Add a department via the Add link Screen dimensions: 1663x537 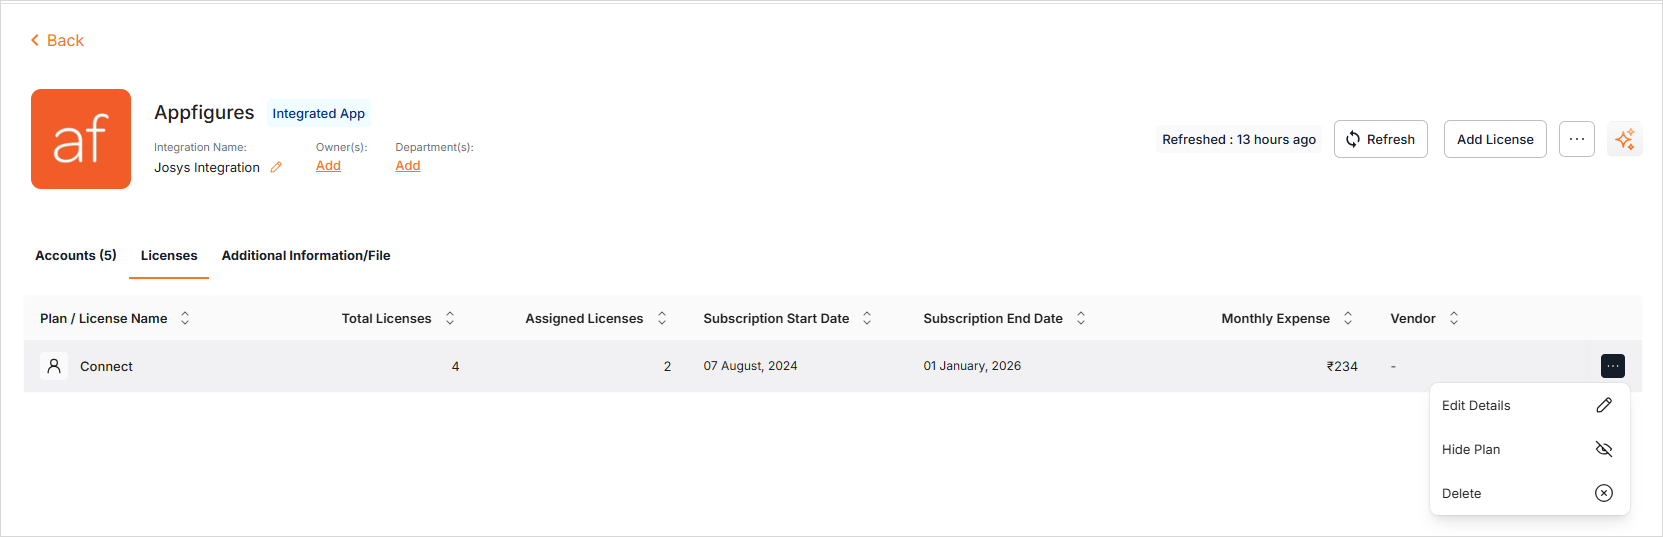(x=408, y=166)
